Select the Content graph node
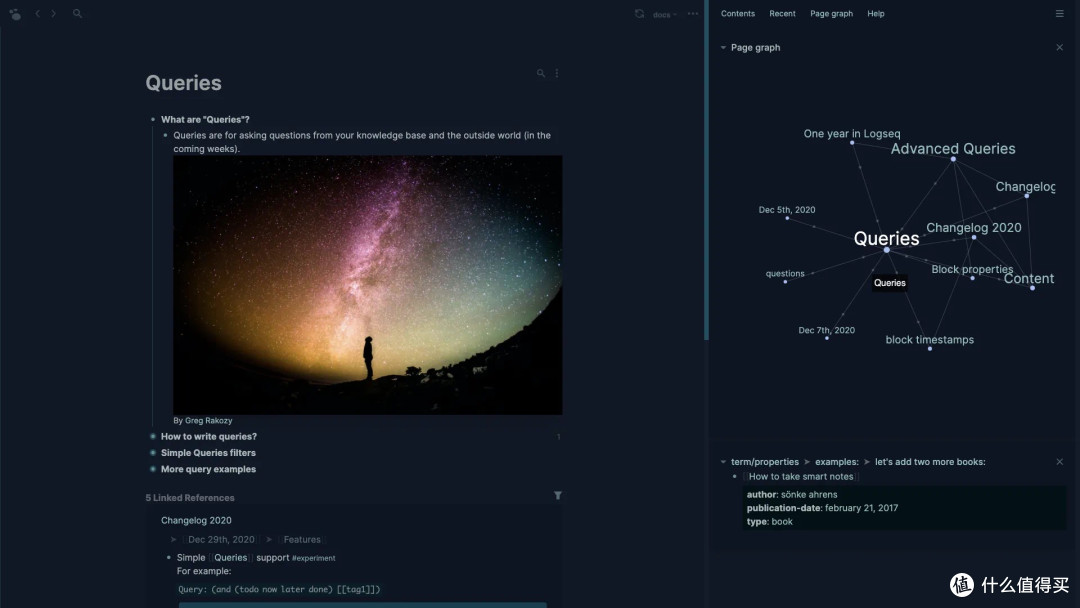Viewport: 1080px width, 608px height. [x=1032, y=288]
